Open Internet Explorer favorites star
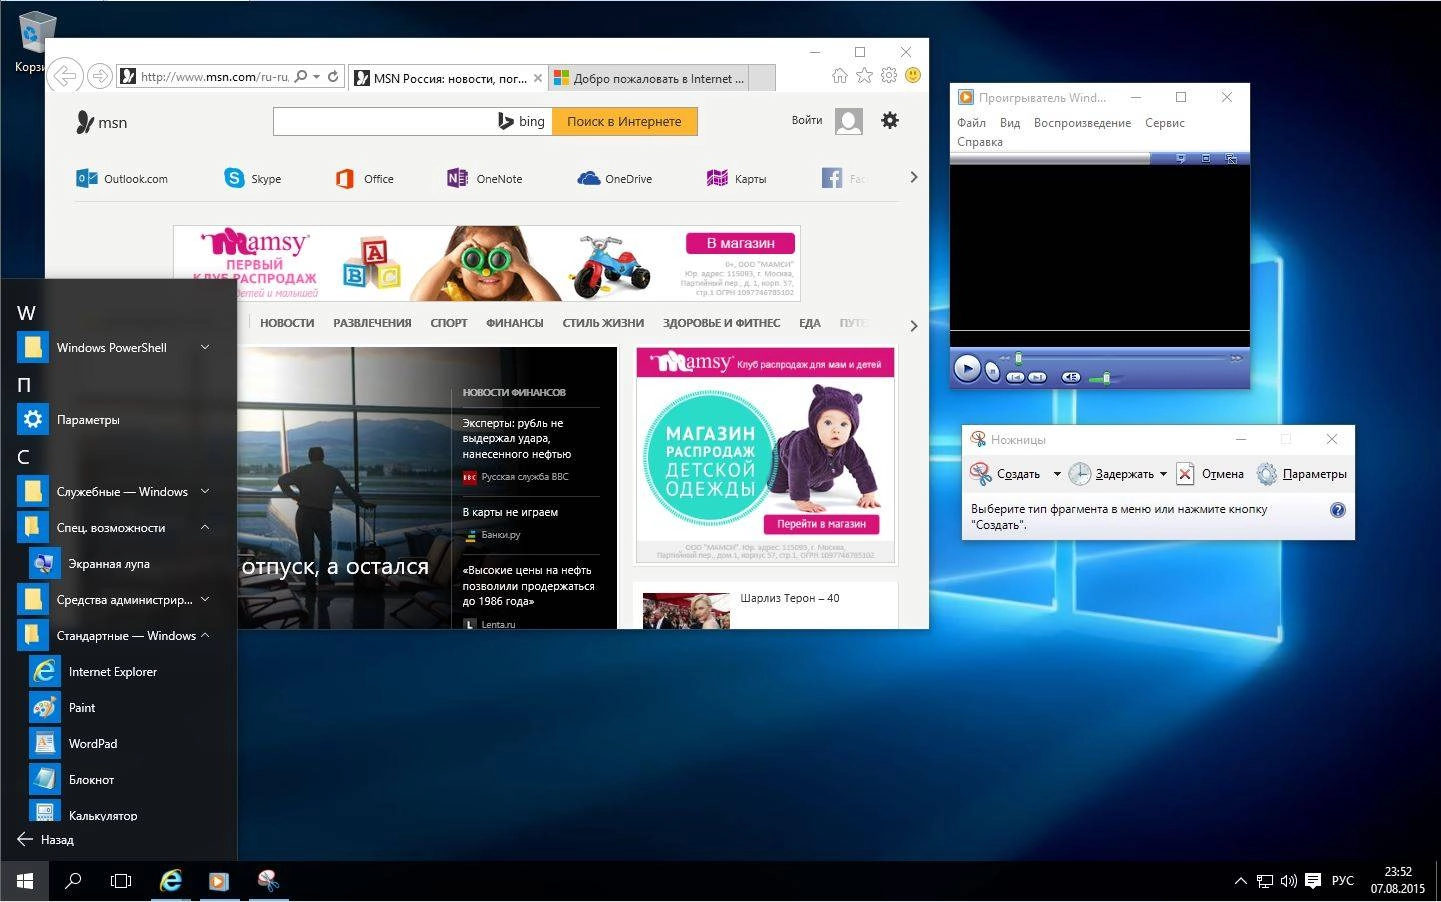Viewport: 1441px width, 902px height. tap(864, 75)
